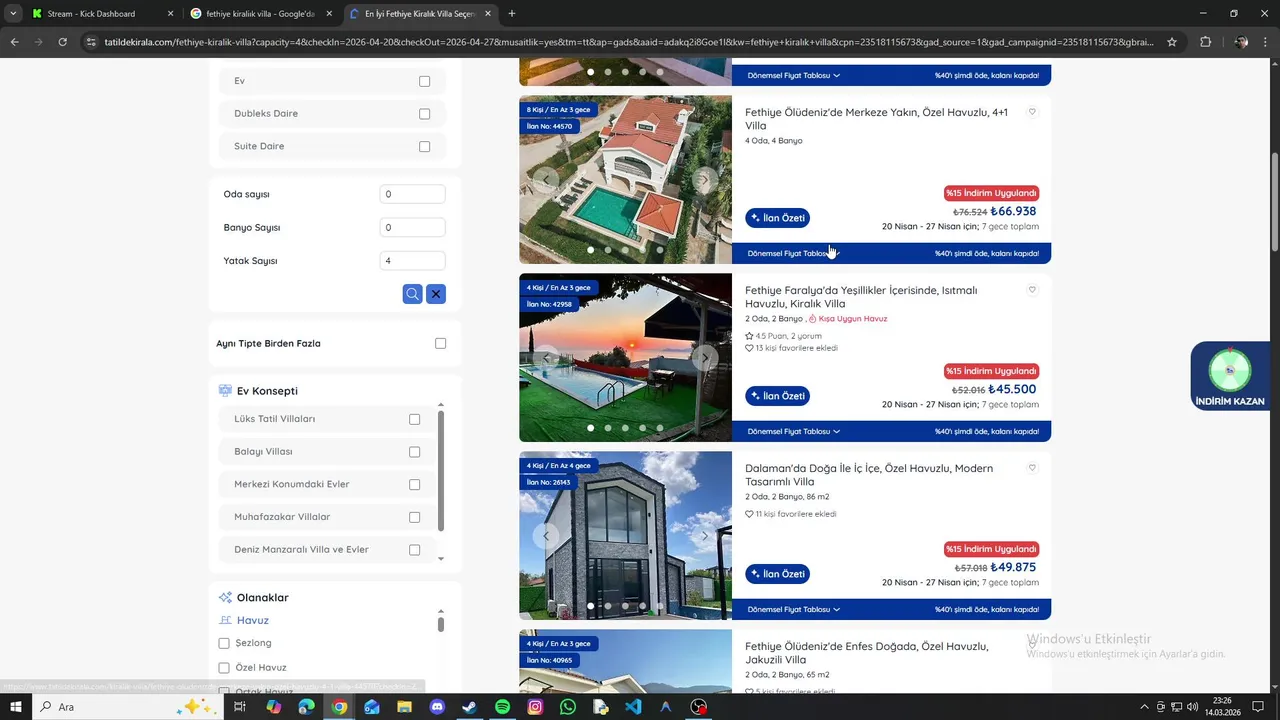This screenshot has height=720, width=1280.
Task: Next photo arrow on Ölüdeniz Merkeze Yakın villa
Action: click(x=705, y=180)
